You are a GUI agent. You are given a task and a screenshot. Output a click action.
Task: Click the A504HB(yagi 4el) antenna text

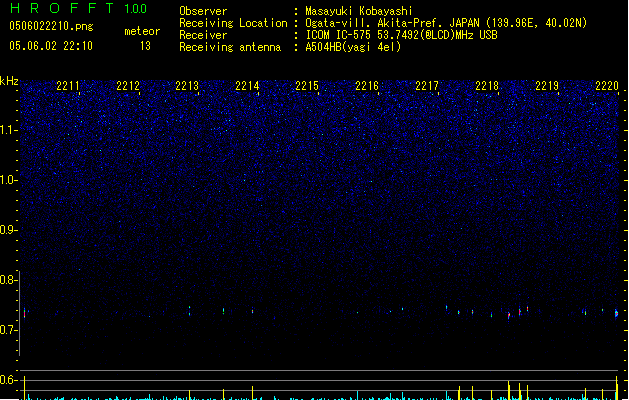[x=353, y=47]
